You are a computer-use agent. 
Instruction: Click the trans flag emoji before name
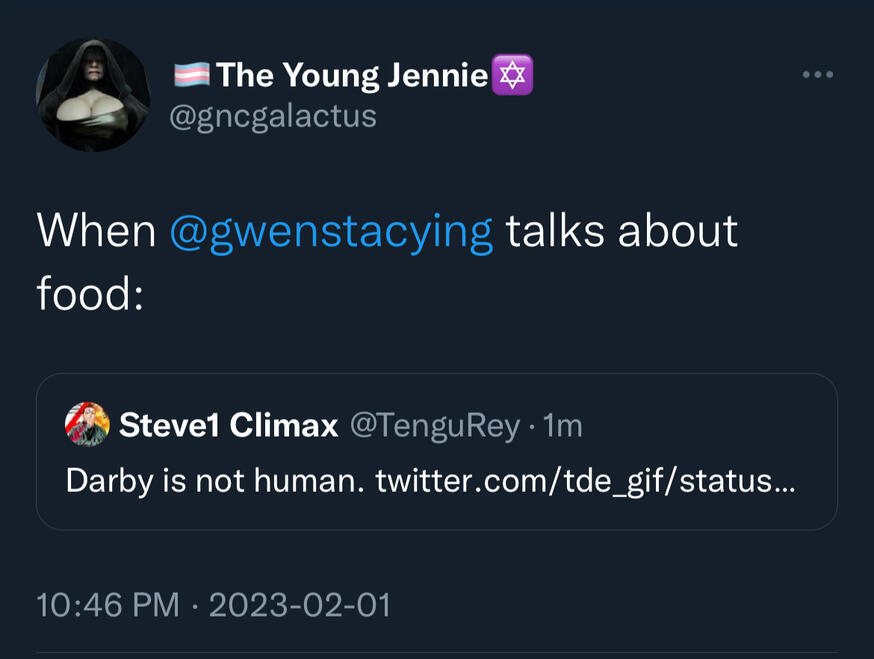(x=192, y=75)
